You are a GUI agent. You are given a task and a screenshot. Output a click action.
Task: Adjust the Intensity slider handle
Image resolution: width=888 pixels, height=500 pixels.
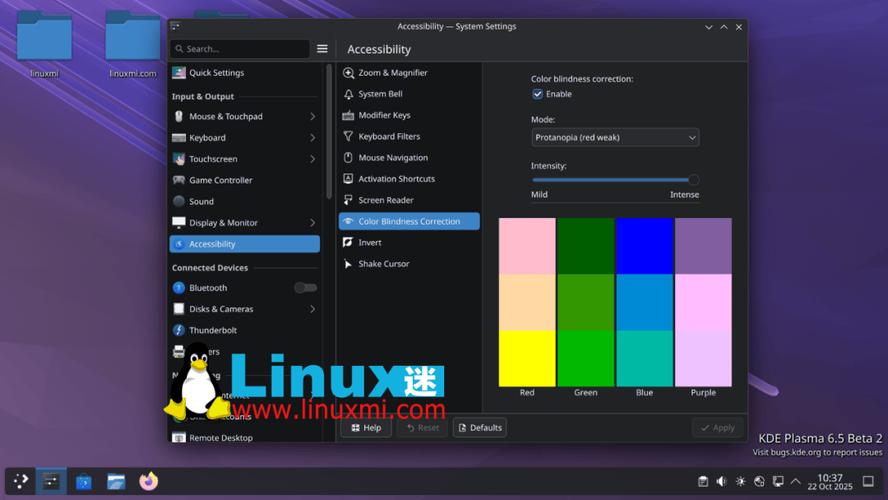[693, 180]
